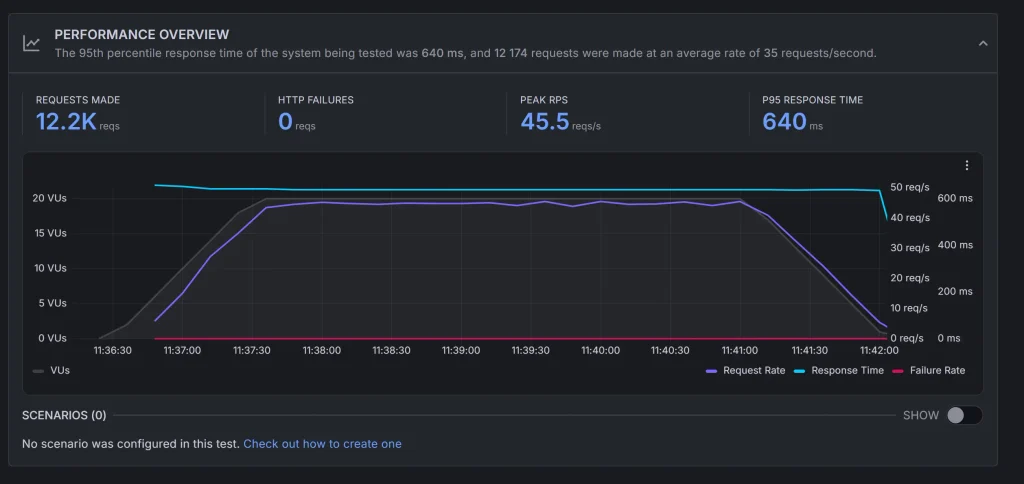Click the 40 req/s axis label
The width and height of the screenshot is (1024, 484).
pyautogui.click(x=910, y=218)
